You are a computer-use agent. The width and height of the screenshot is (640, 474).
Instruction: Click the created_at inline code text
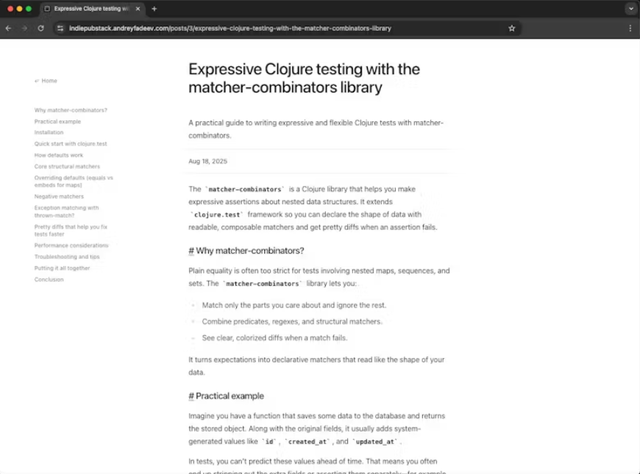307,442
